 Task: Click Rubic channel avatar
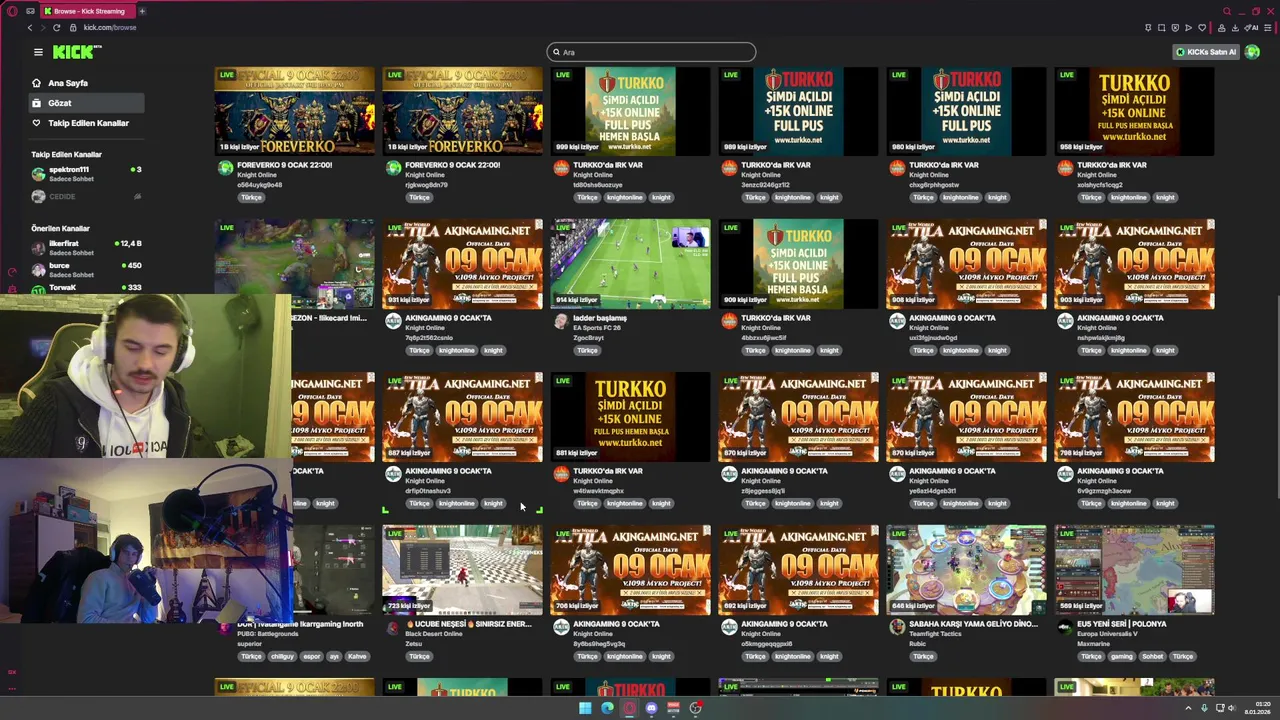pos(897,627)
